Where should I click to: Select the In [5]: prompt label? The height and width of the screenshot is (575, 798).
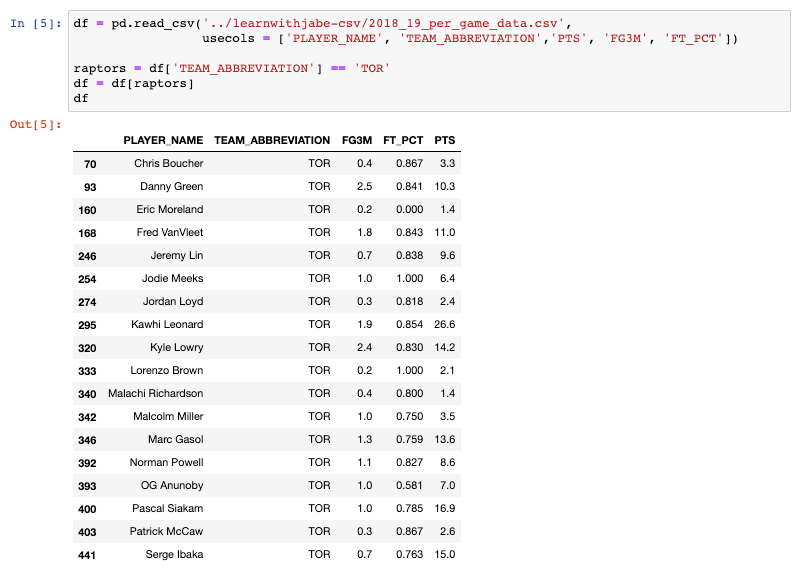[x=36, y=23]
